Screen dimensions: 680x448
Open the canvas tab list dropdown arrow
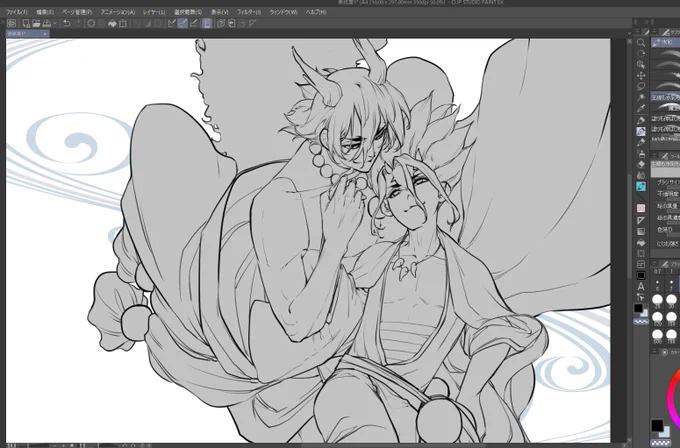pyautogui.click(x=629, y=33)
